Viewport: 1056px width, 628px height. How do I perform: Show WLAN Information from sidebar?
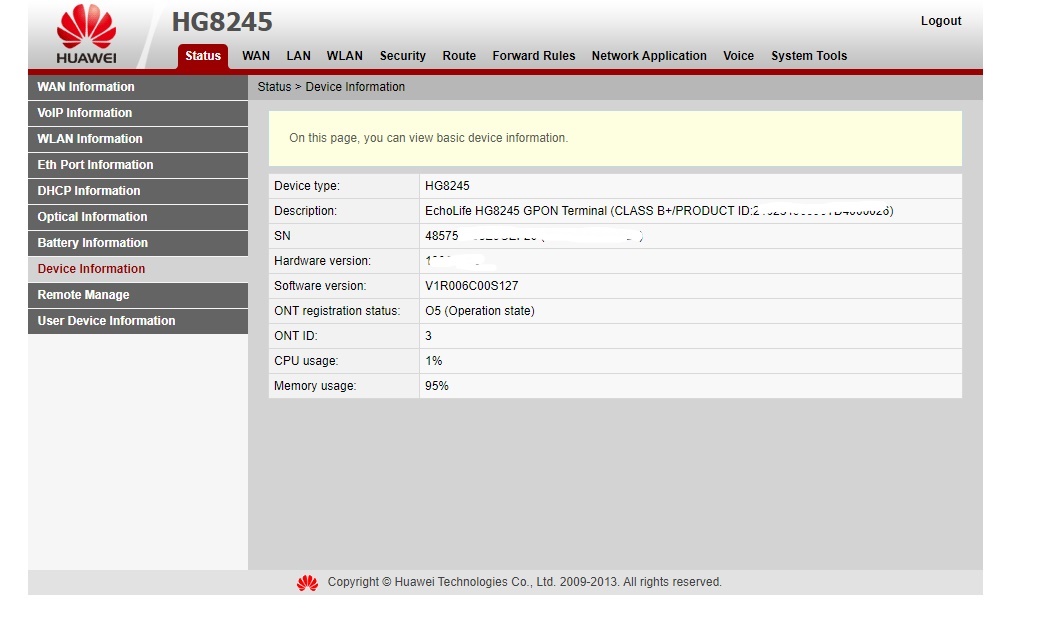point(90,139)
